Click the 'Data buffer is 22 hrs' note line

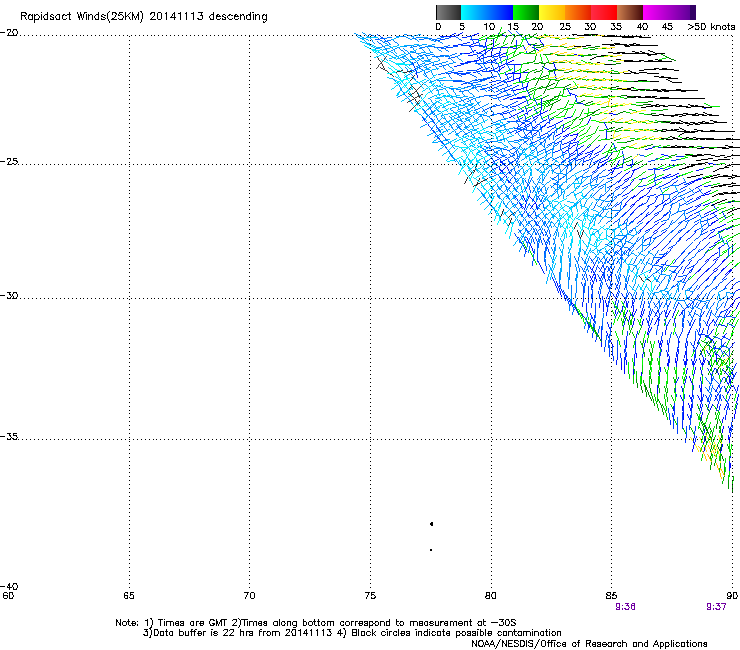(352, 633)
